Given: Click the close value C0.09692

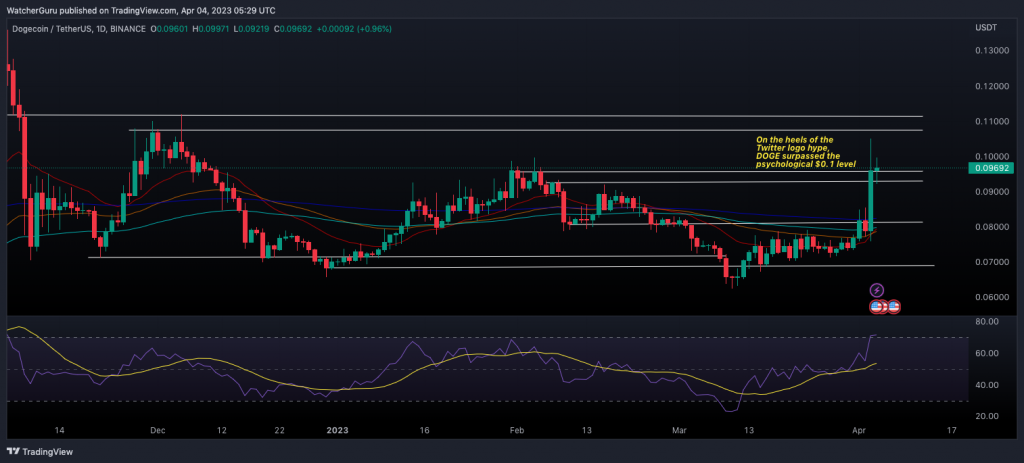Looking at the screenshot, I should [294, 29].
